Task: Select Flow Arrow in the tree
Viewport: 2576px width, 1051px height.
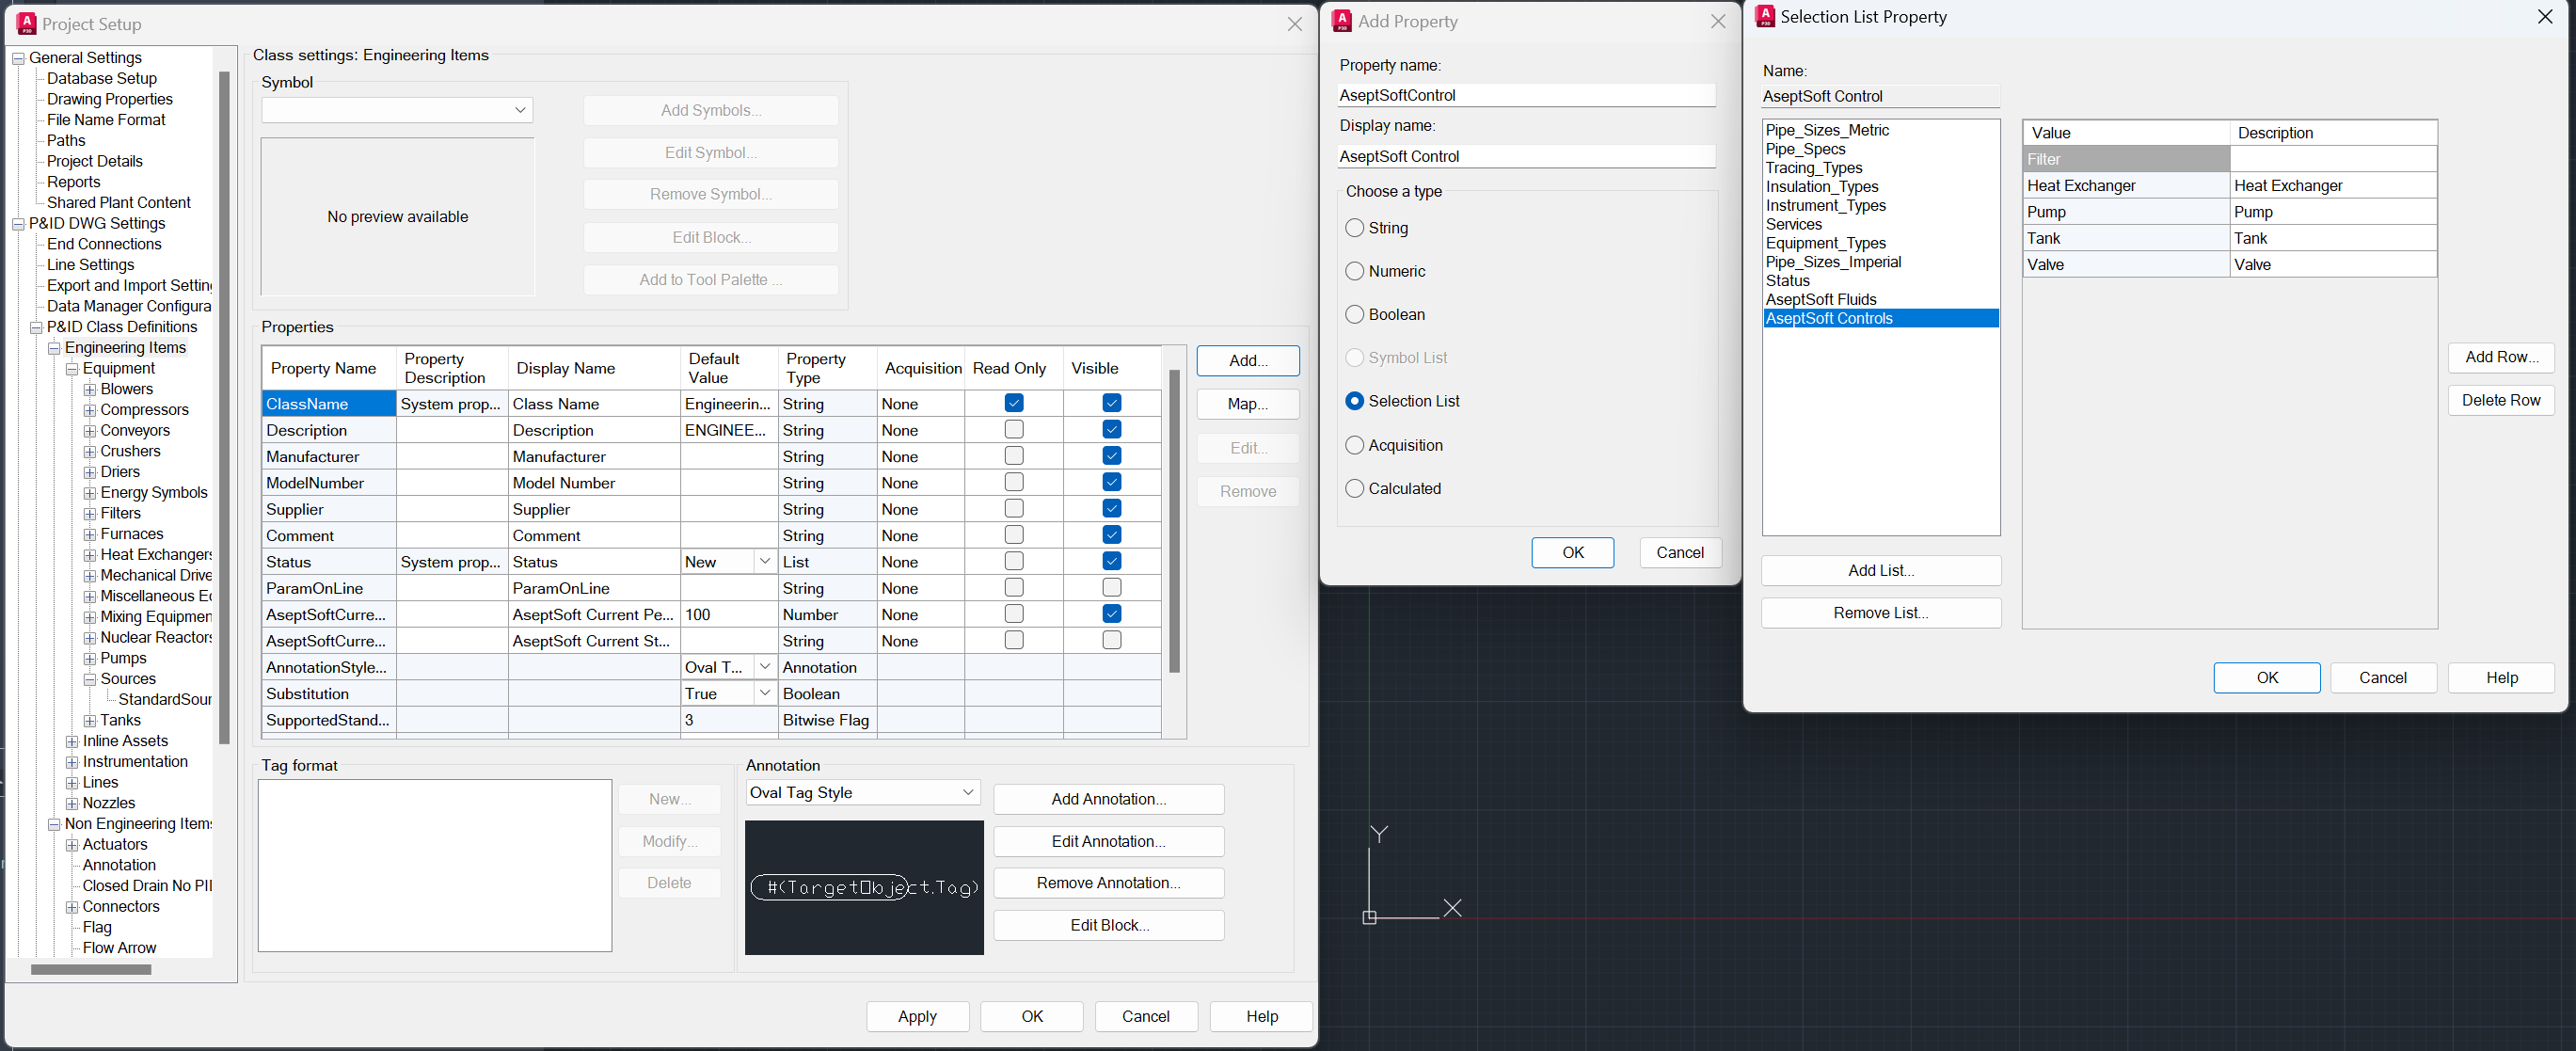Action: (x=119, y=948)
